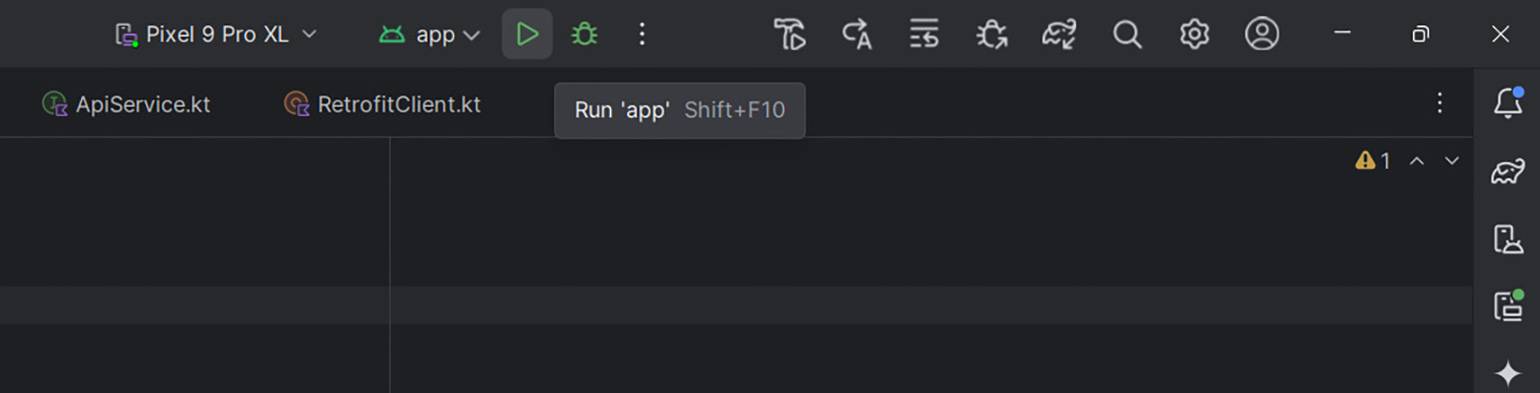Open the Gradle tool window in sidebar
This screenshot has height=393, width=1540.
1508,171
